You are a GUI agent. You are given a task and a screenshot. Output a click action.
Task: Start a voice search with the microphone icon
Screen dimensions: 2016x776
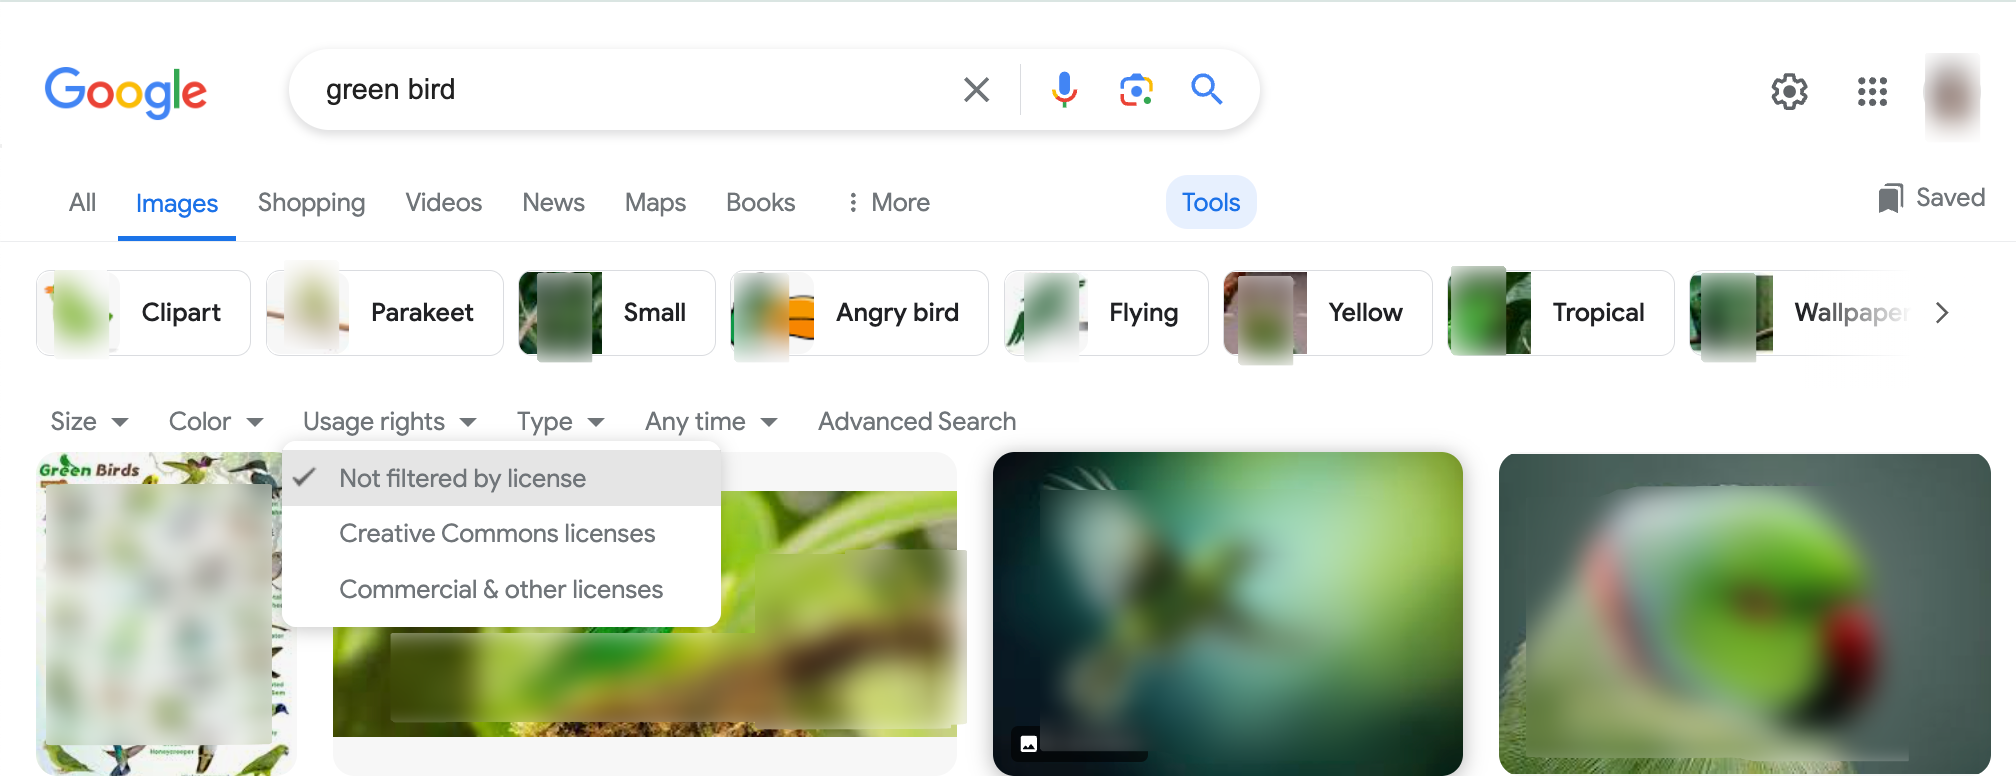click(1064, 89)
